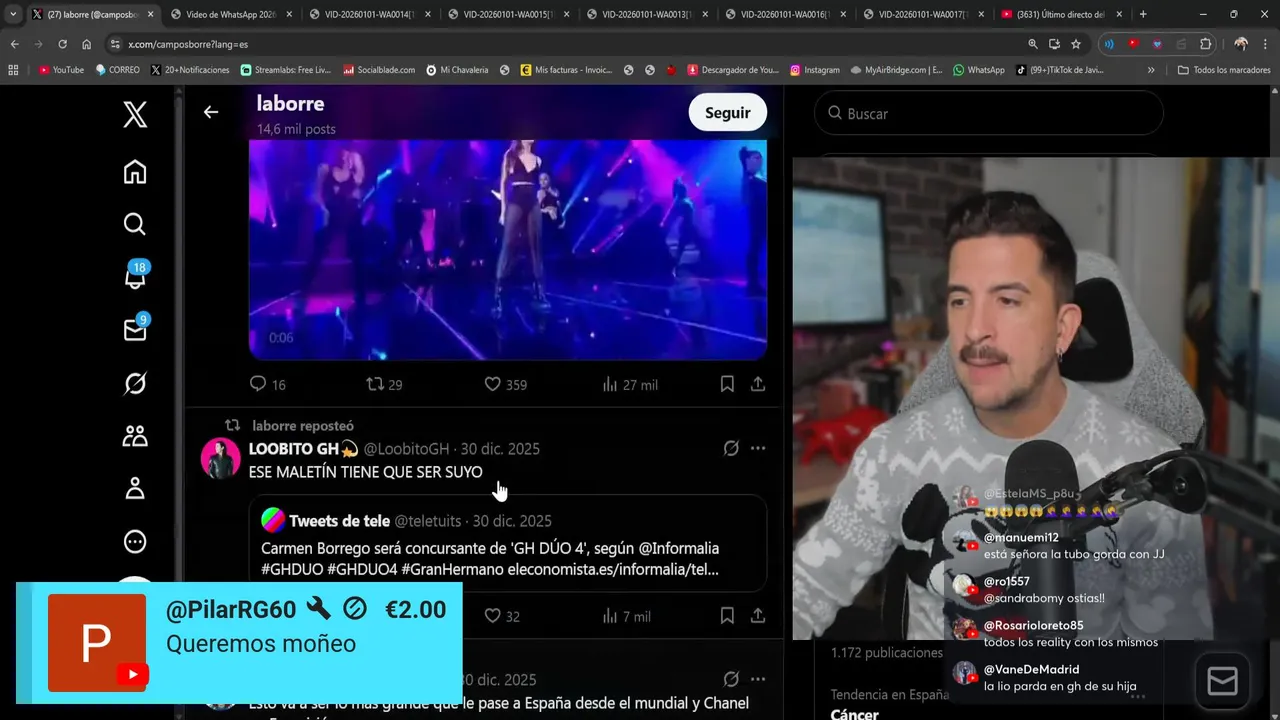Bookmark the video post
The width and height of the screenshot is (1280, 720).
point(727,384)
